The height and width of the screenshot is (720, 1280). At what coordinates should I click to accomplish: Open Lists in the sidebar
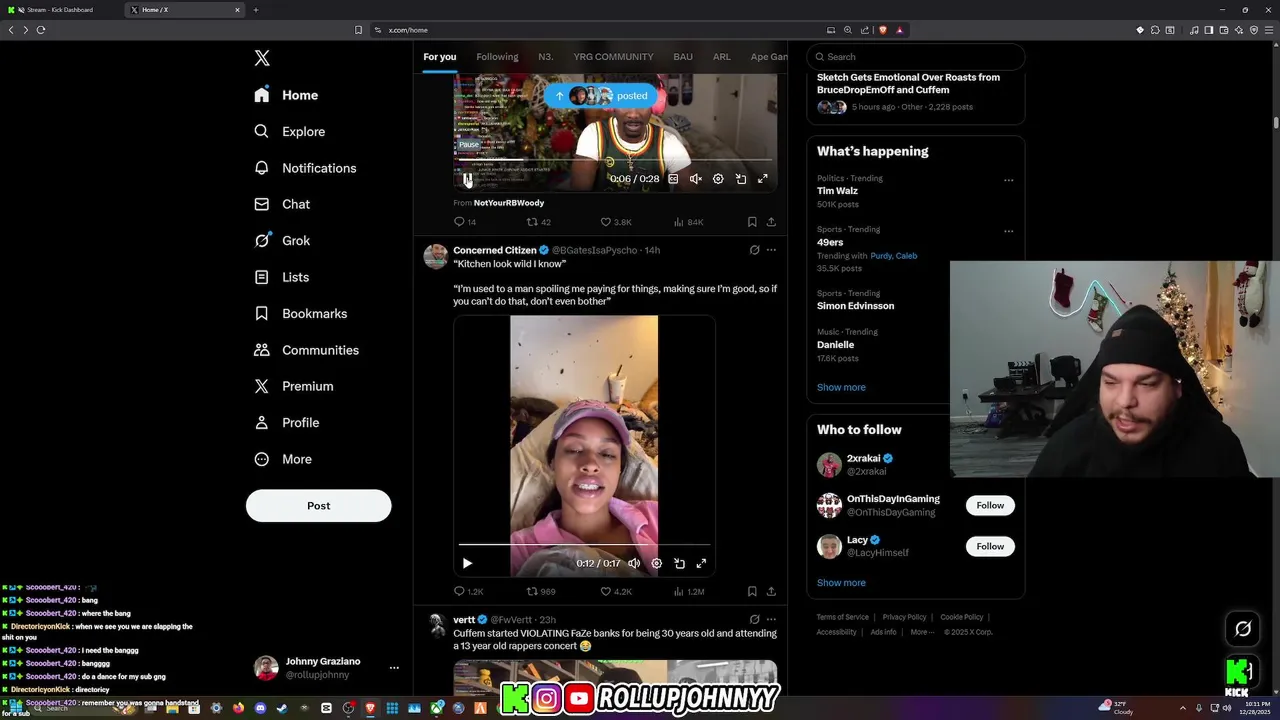pos(281,277)
